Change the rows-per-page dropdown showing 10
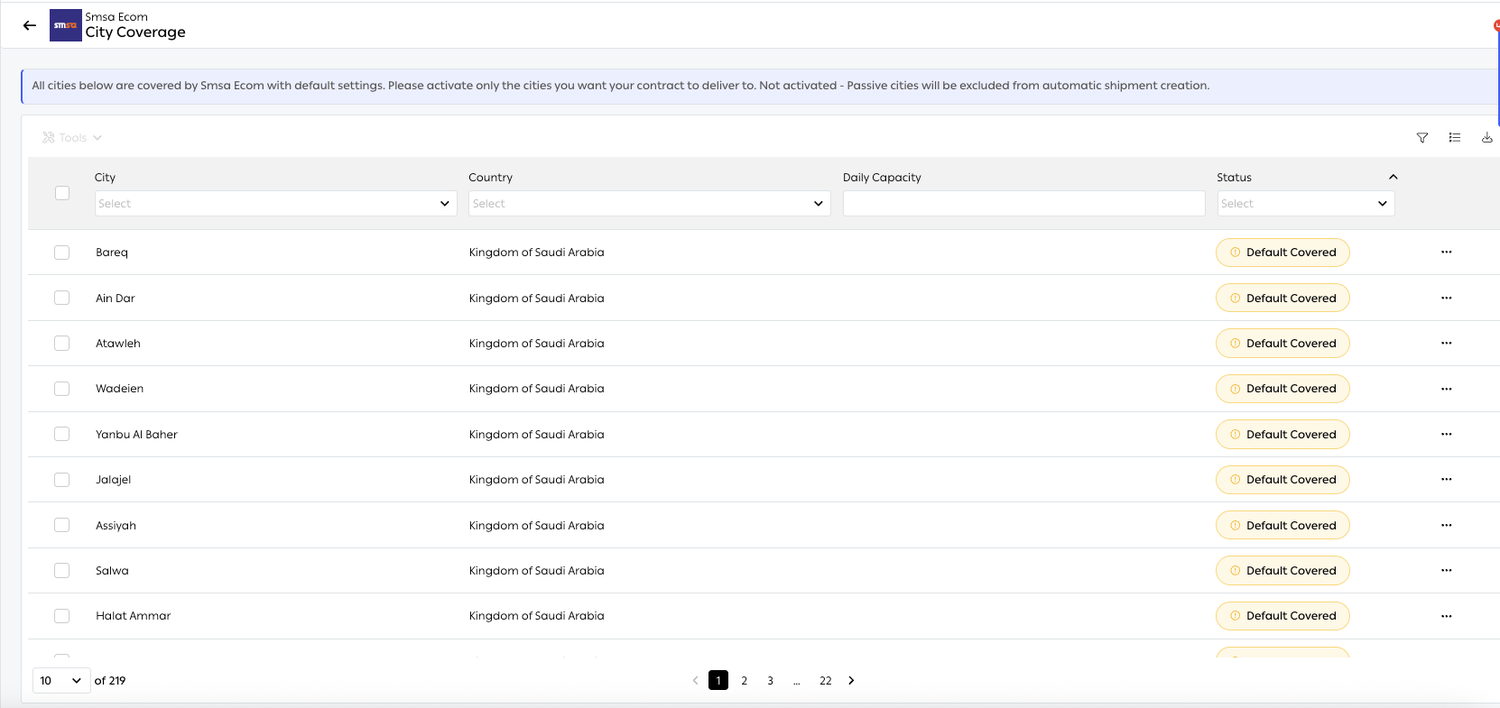The image size is (1500, 708). (61, 680)
